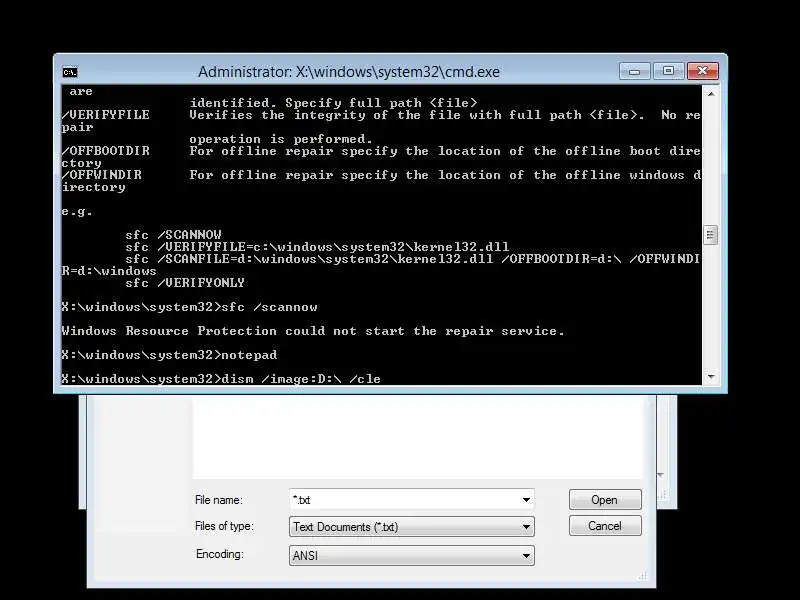Click cmd scrollbar down arrow

click(x=711, y=377)
